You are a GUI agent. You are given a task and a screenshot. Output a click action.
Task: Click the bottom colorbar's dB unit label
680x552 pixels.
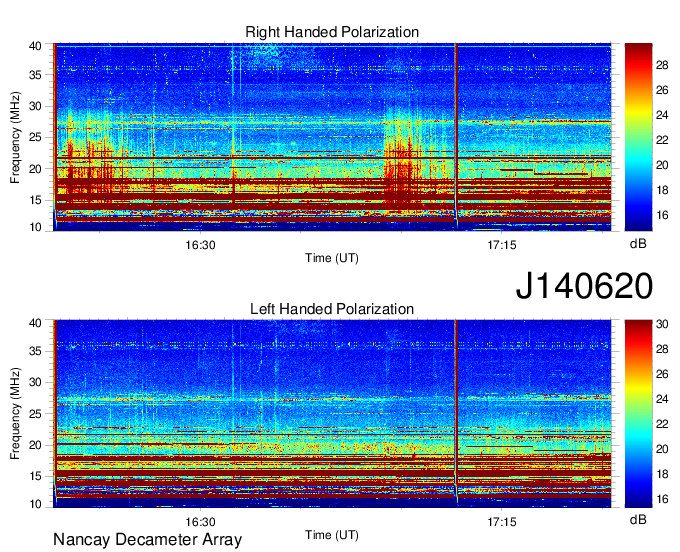point(638,519)
